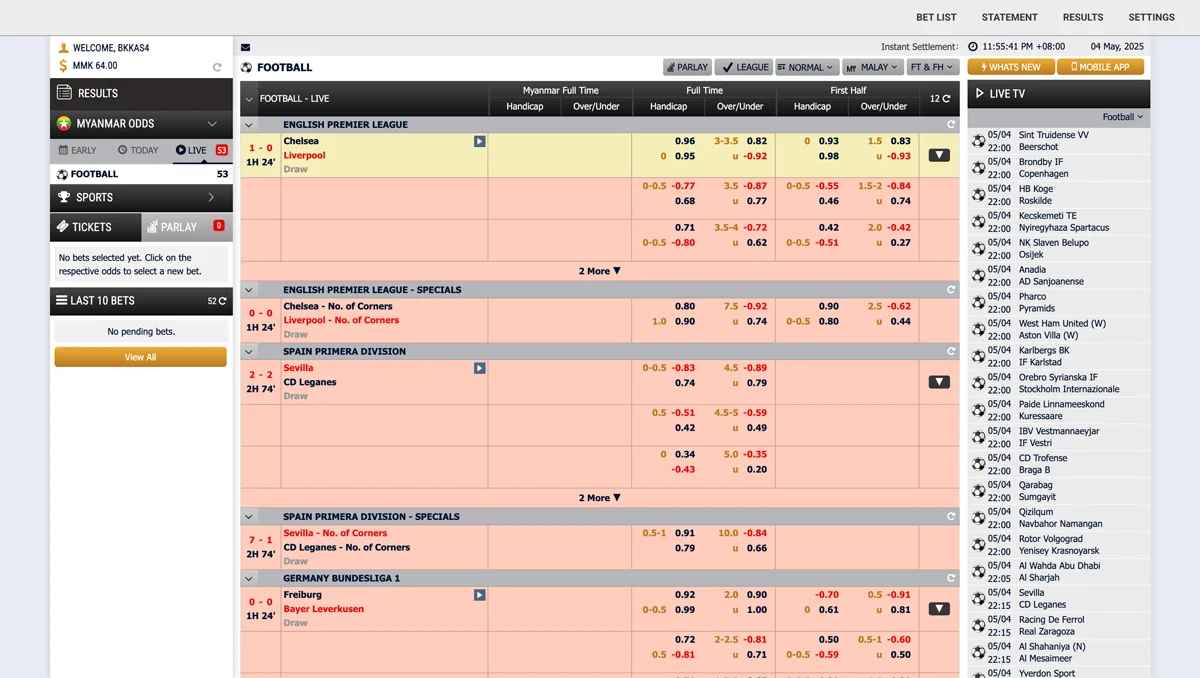Open Settings from top menu
The height and width of the screenshot is (678, 1200).
[x=1151, y=17]
